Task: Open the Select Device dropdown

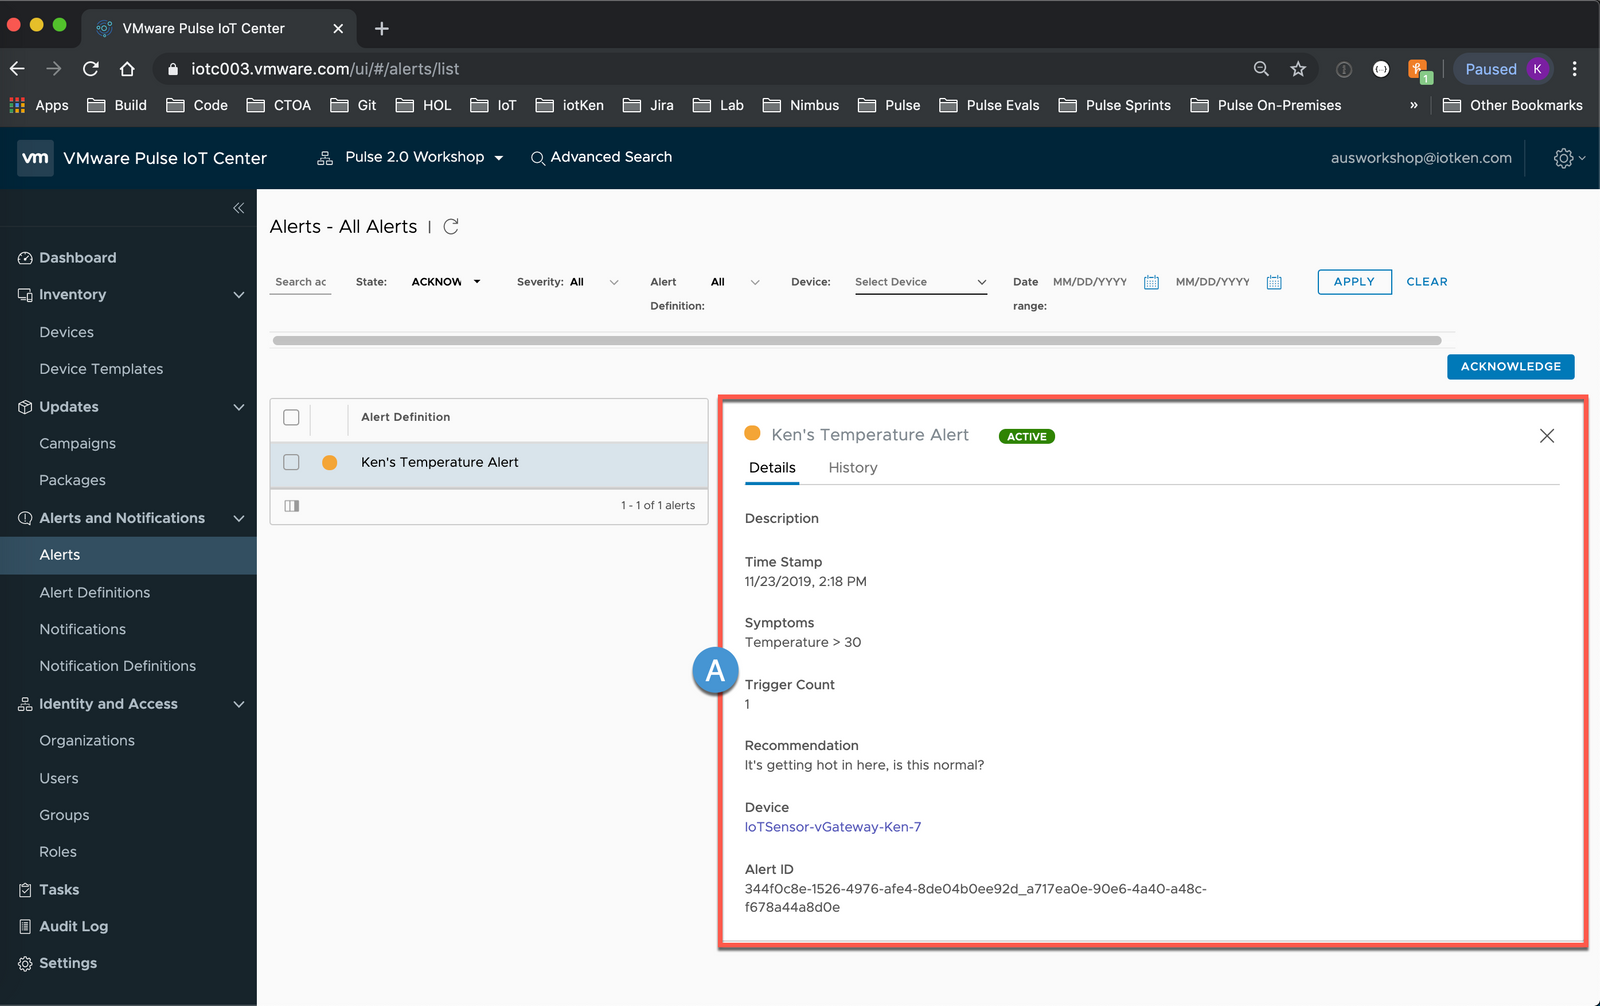Action: pyautogui.click(x=920, y=282)
